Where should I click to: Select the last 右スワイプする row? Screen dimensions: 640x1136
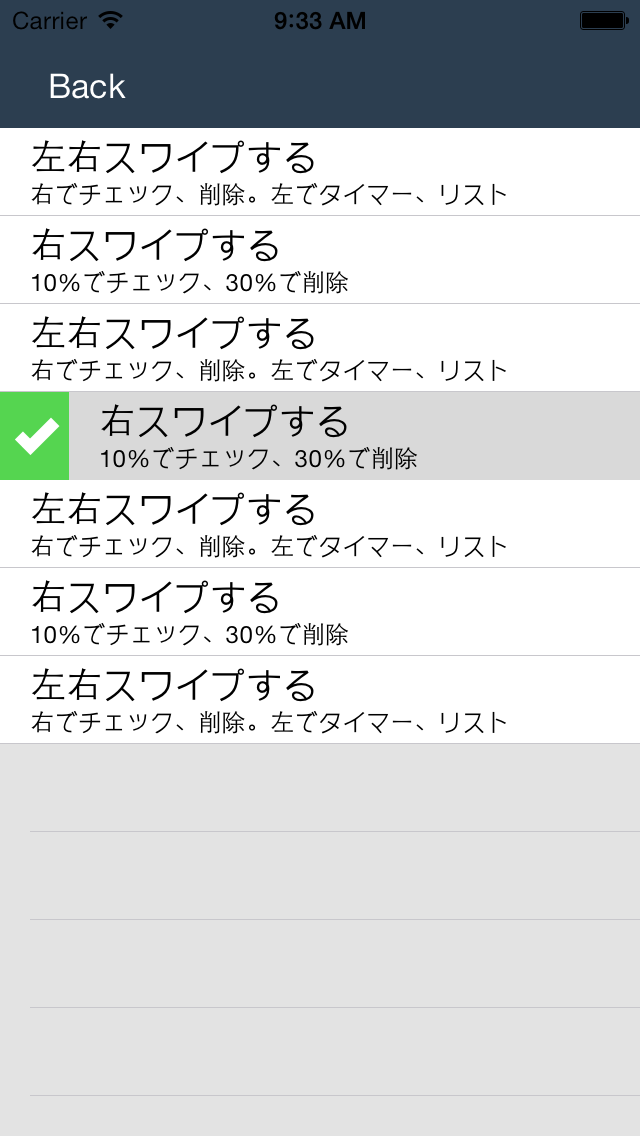tap(156, 598)
